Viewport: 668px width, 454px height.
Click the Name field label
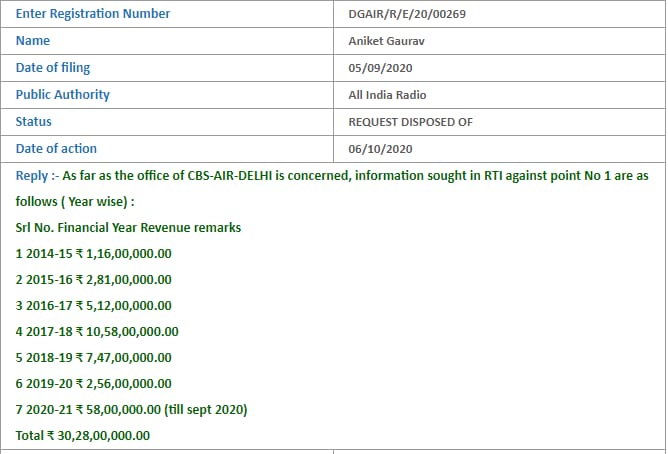pos(33,41)
